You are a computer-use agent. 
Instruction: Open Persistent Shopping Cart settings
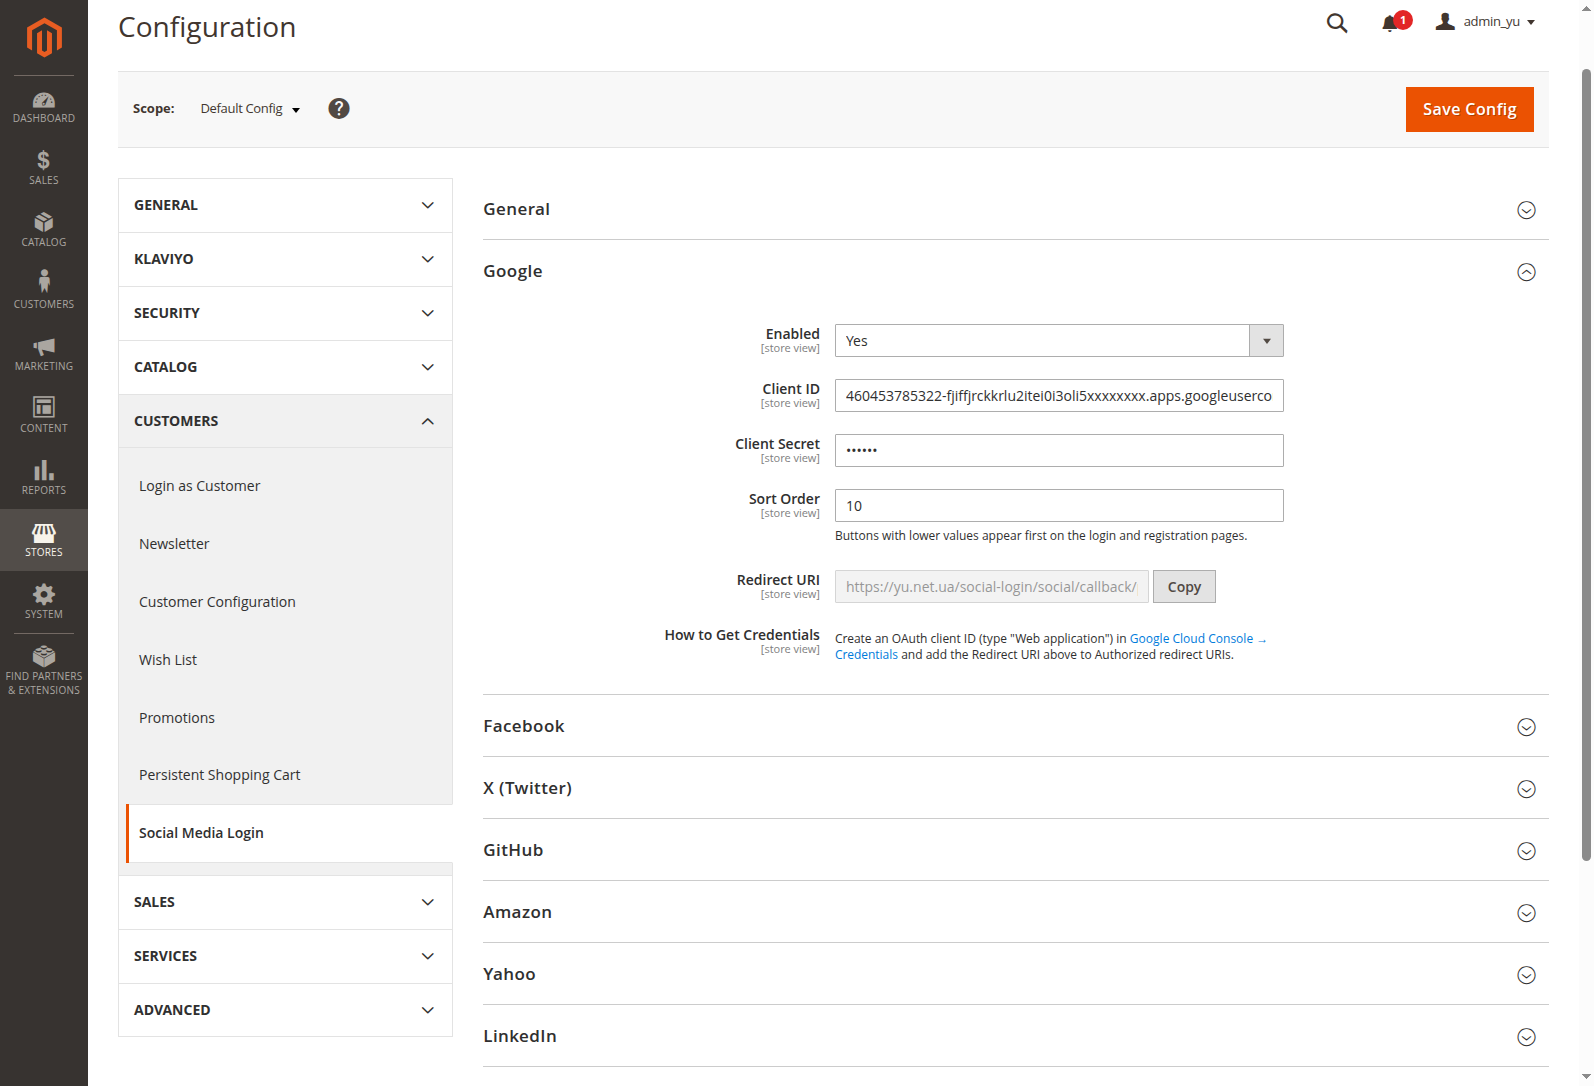[x=219, y=775]
